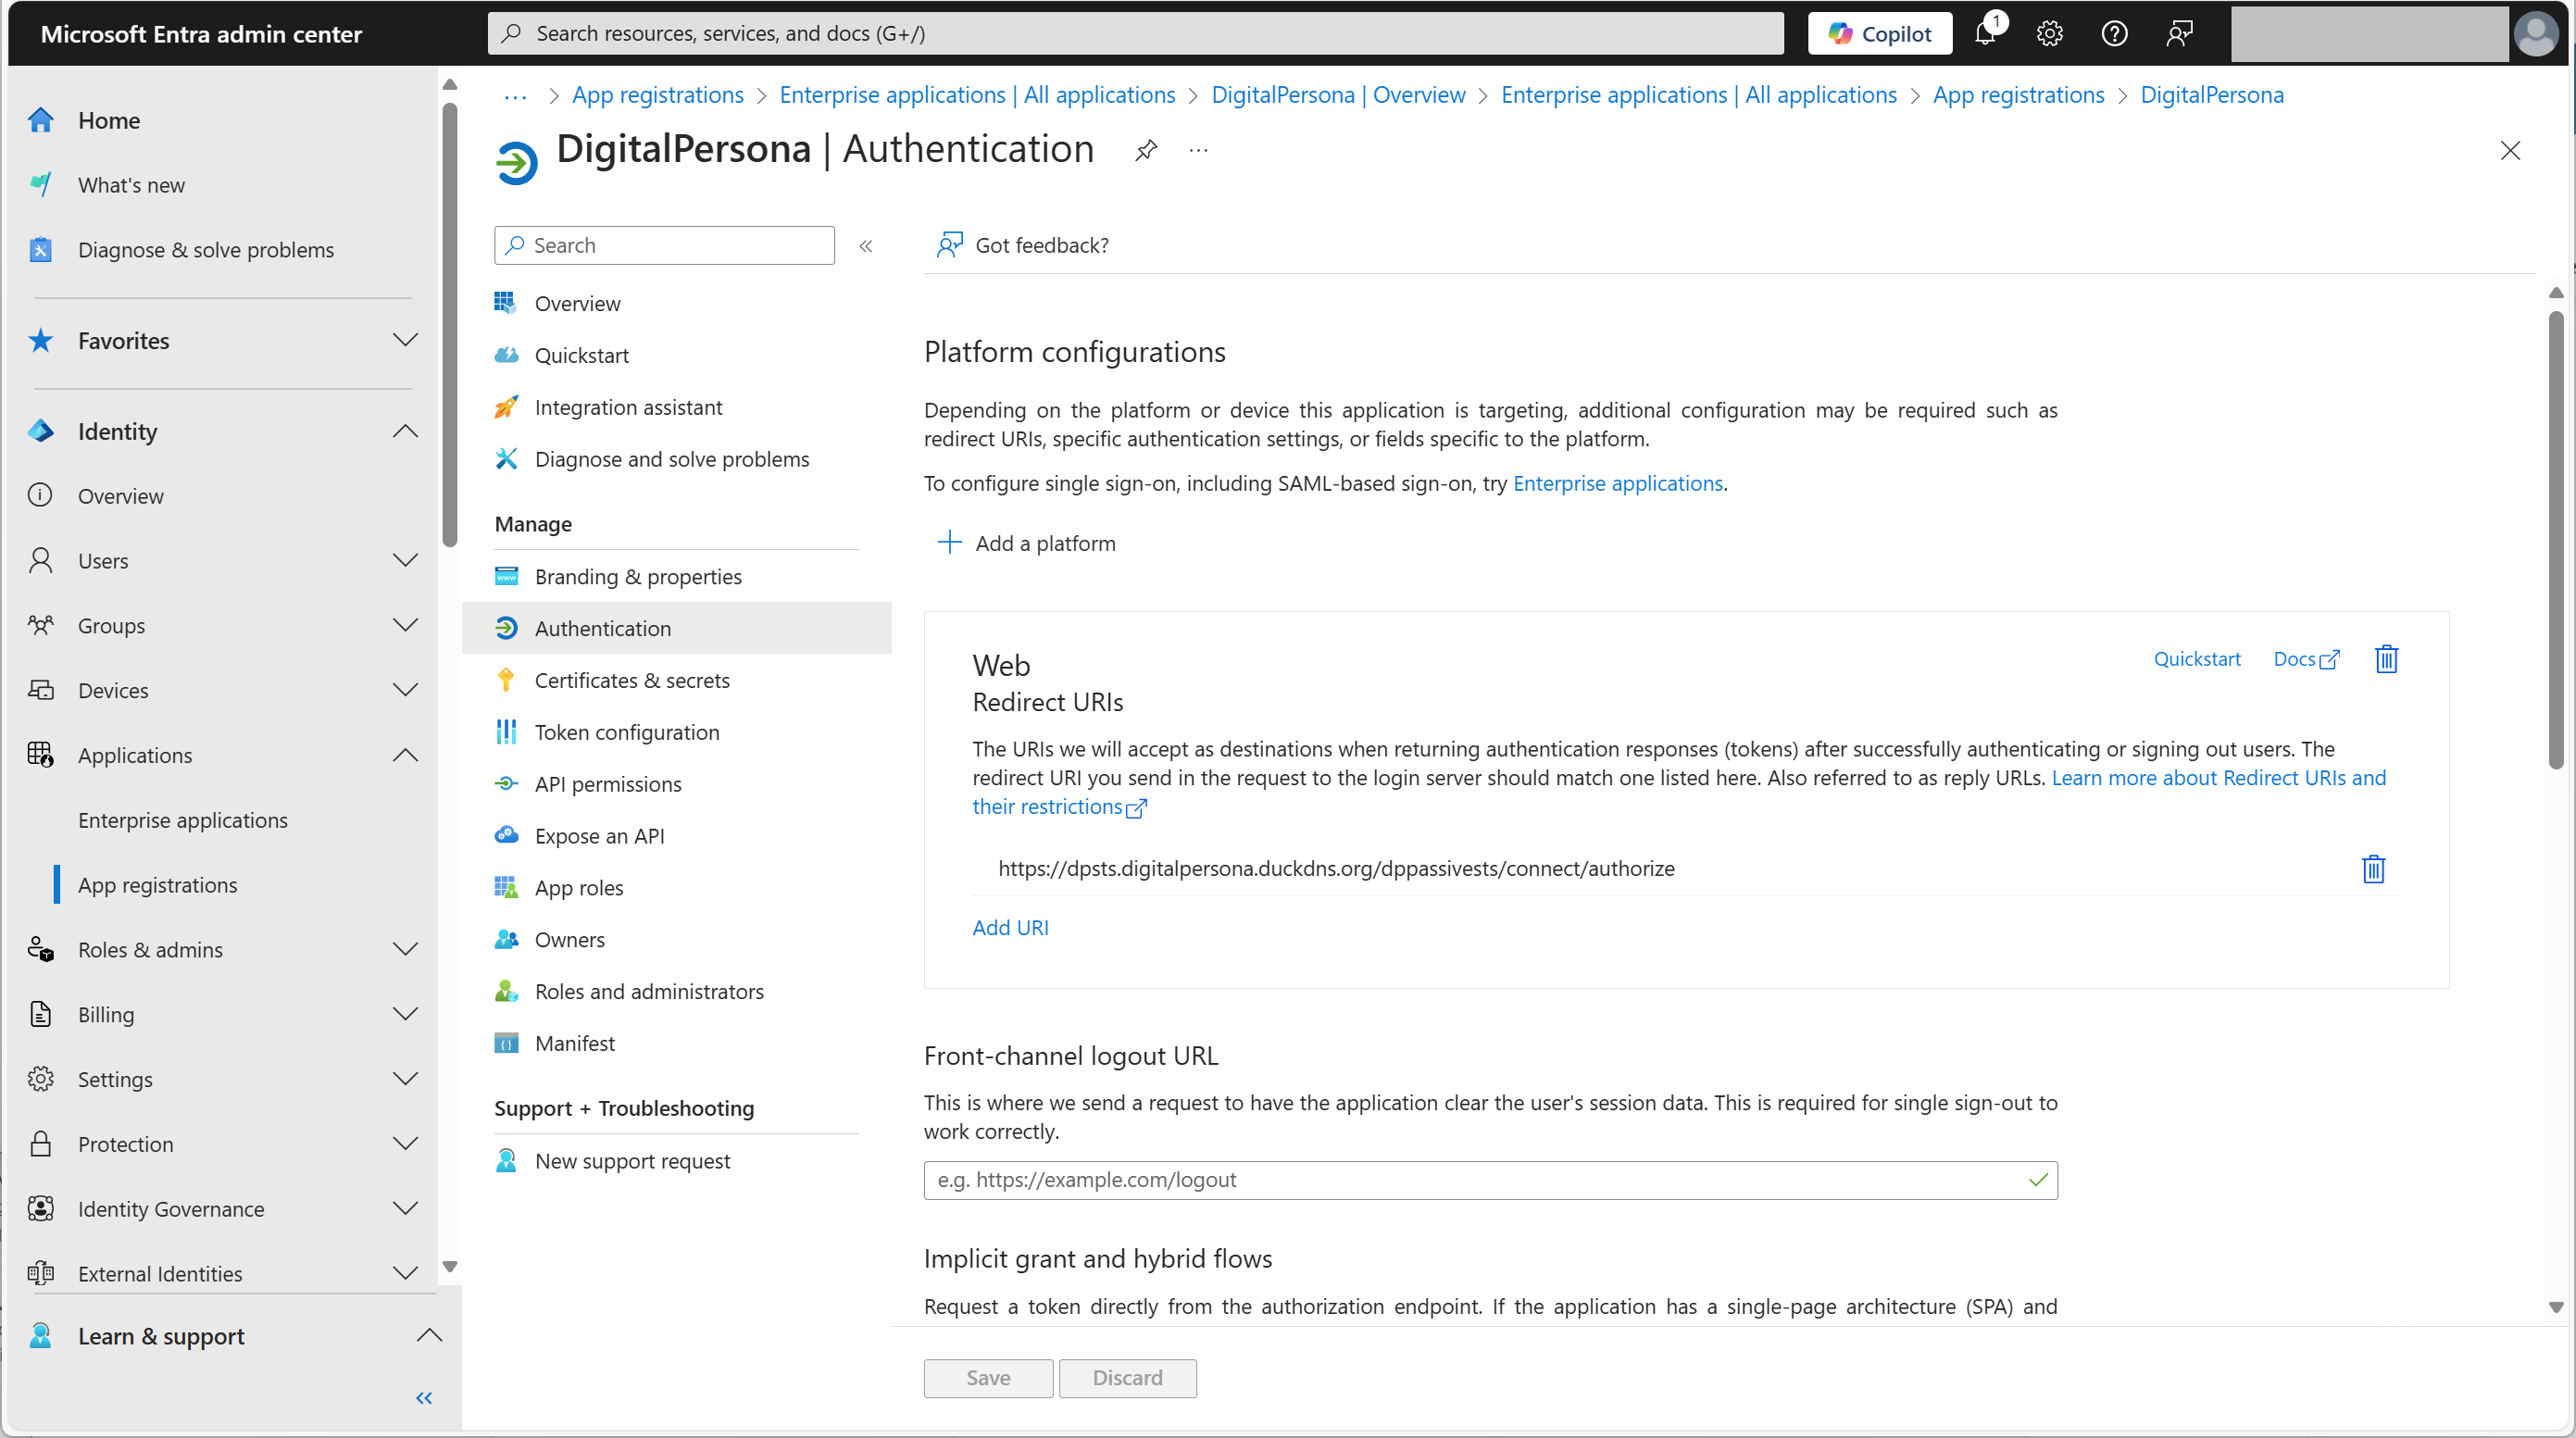Expand the Identity Governance section
The image size is (2576, 1438).
point(405,1208)
